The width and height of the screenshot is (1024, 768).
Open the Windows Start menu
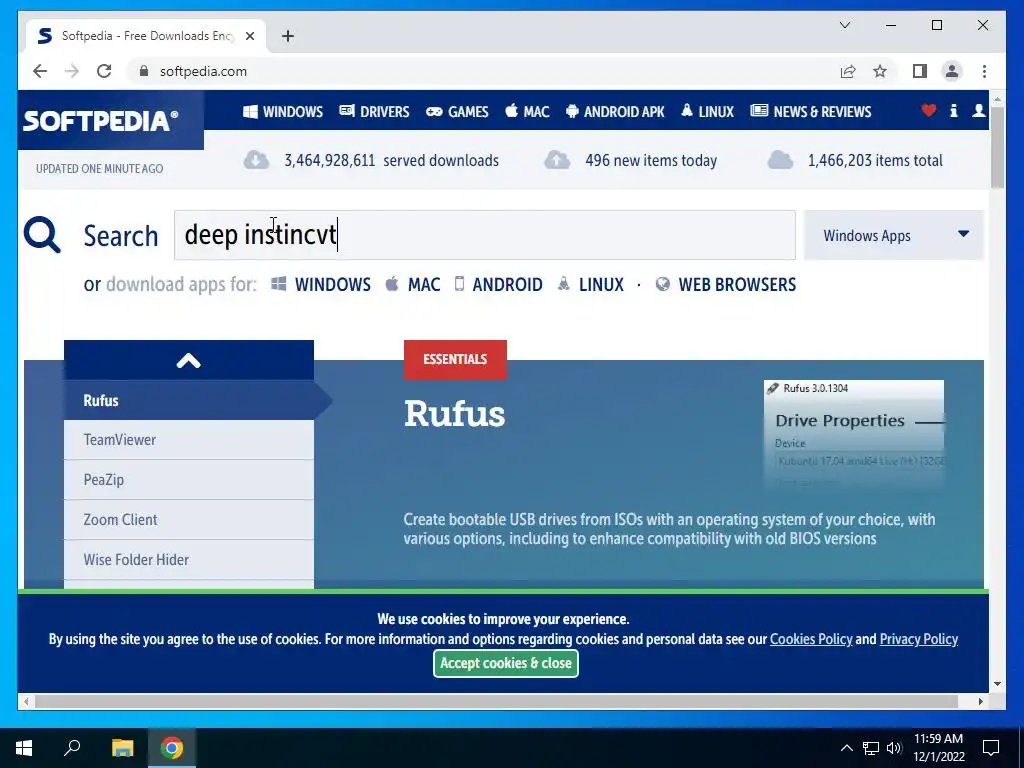[24, 748]
